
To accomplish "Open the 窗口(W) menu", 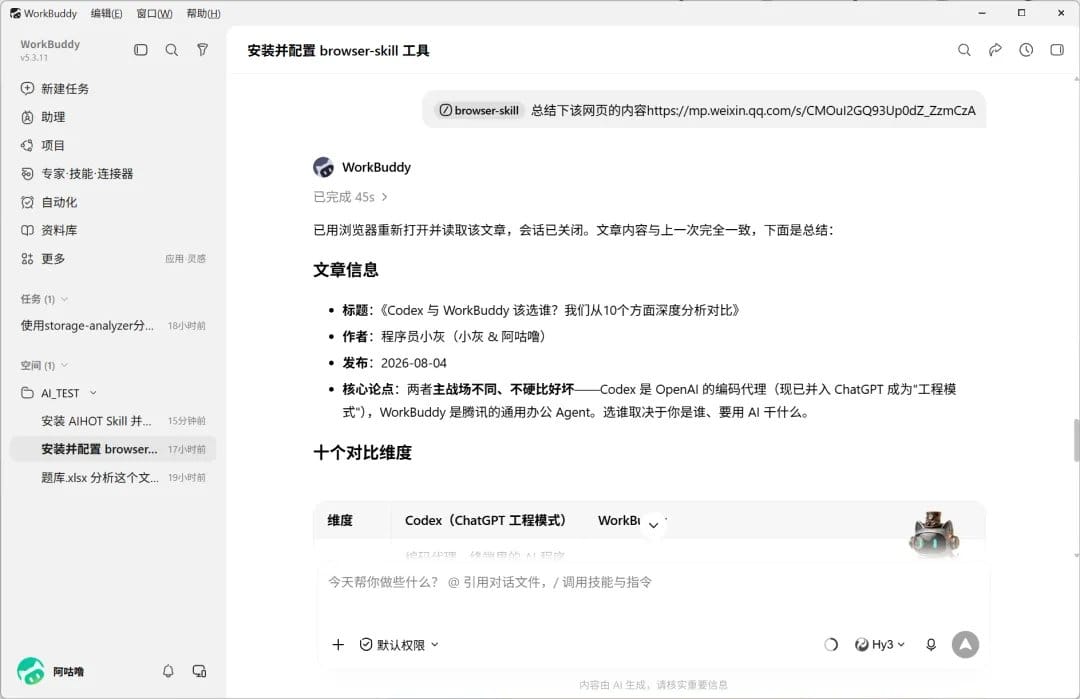I will point(154,13).
